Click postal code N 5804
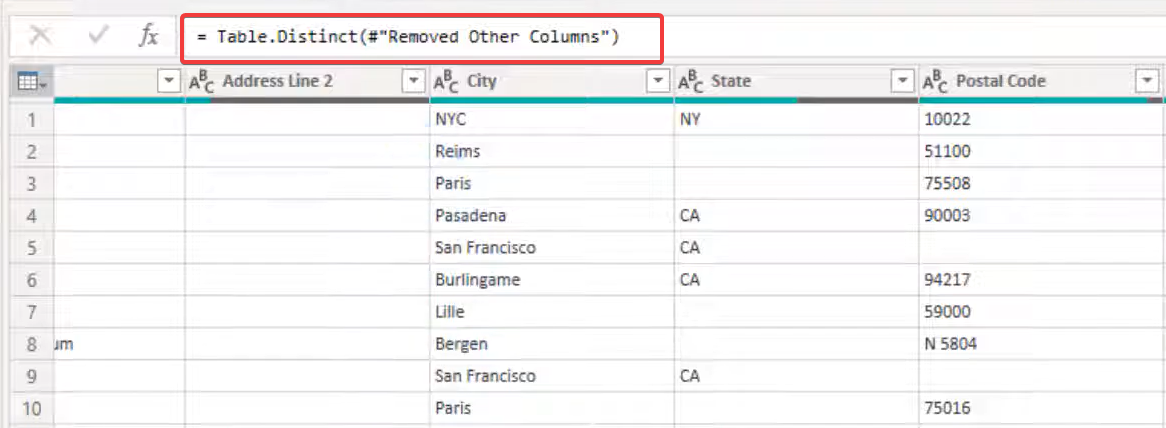Viewport: 1166px width, 428px height. click(x=1042, y=344)
